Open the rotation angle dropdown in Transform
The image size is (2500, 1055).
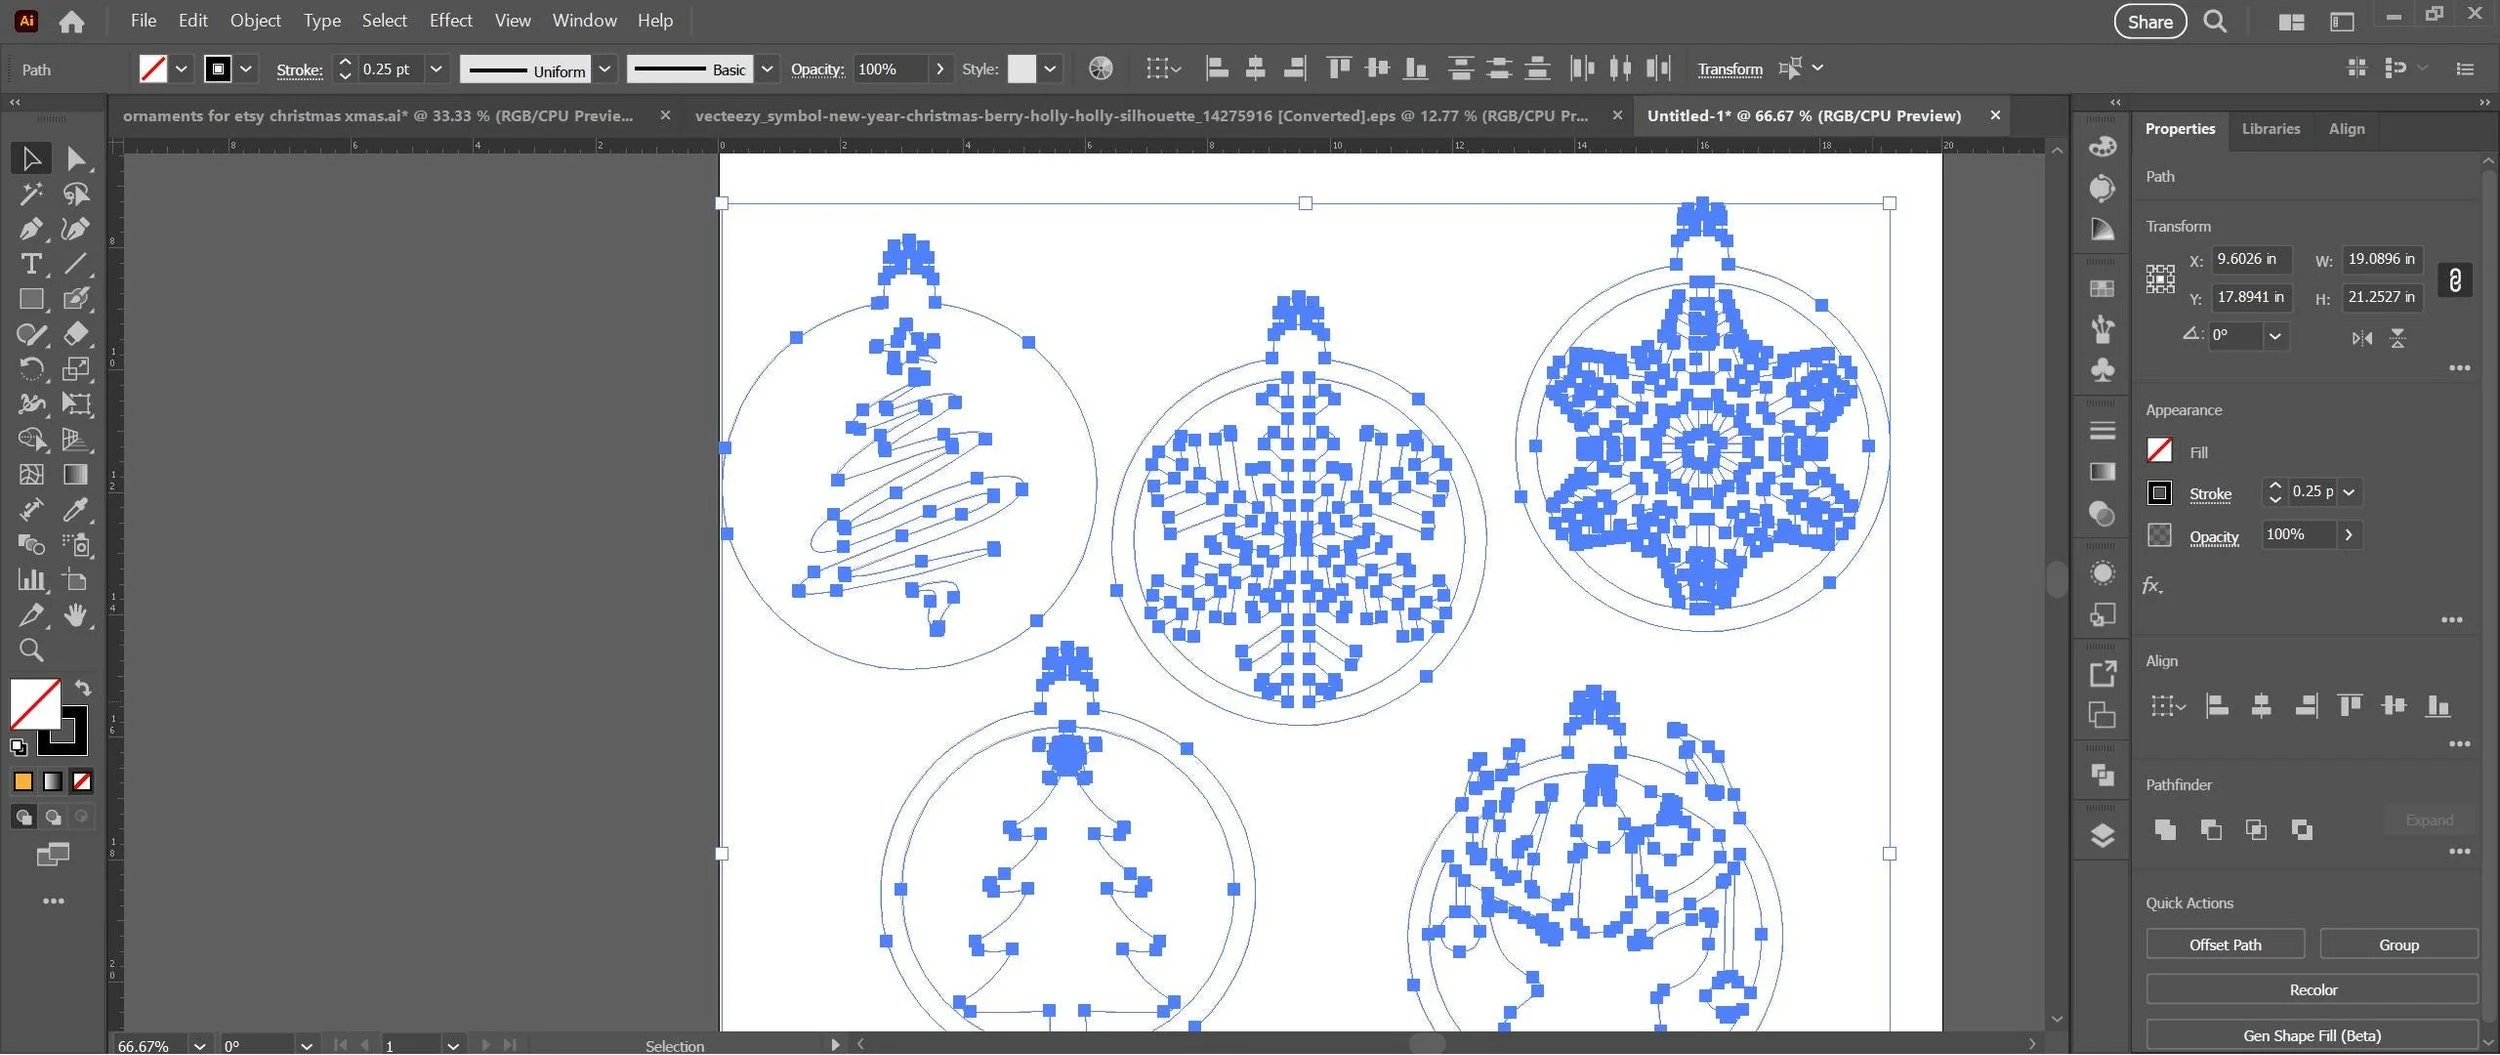[x=2275, y=336]
